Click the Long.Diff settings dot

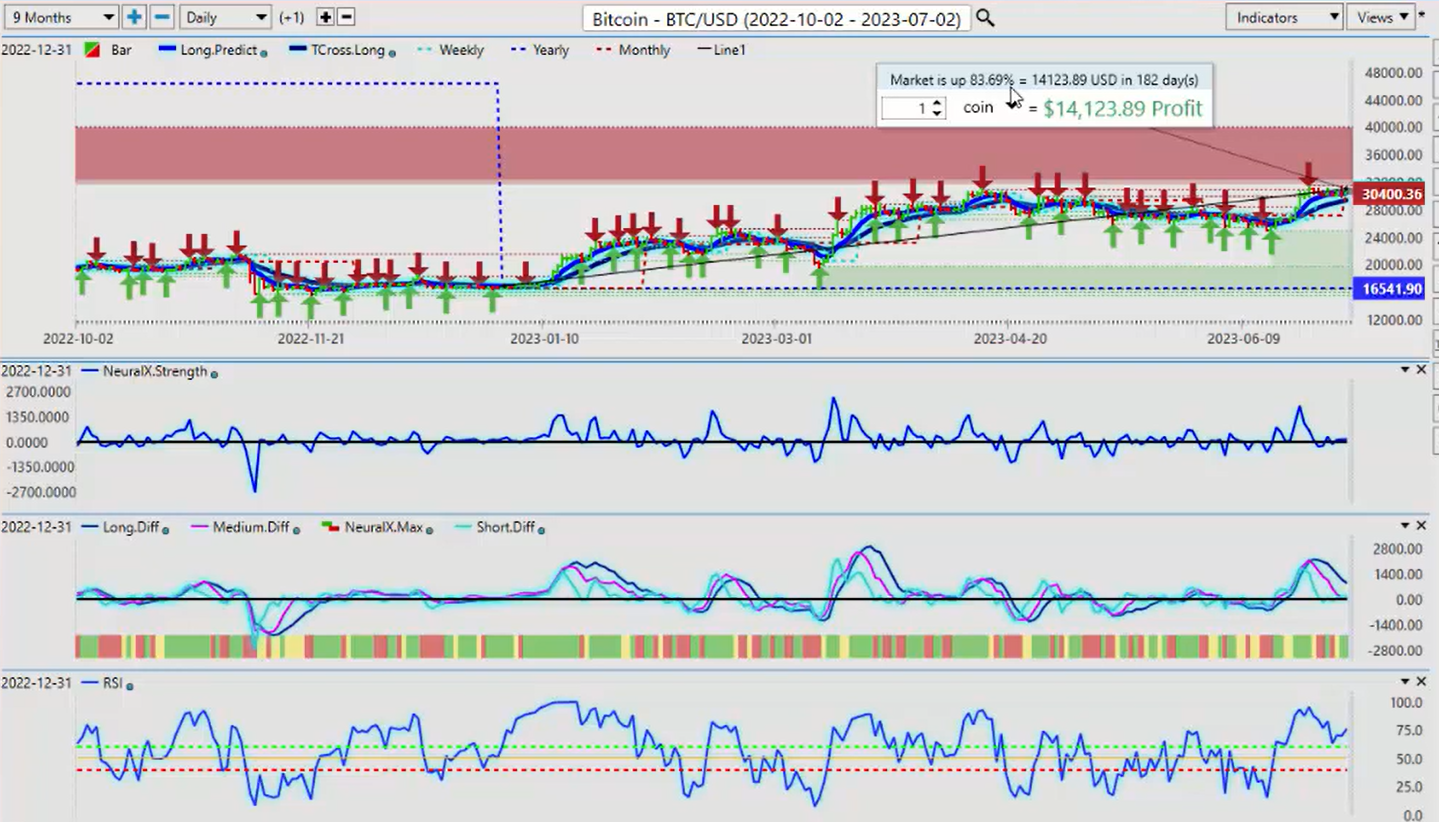(x=165, y=529)
